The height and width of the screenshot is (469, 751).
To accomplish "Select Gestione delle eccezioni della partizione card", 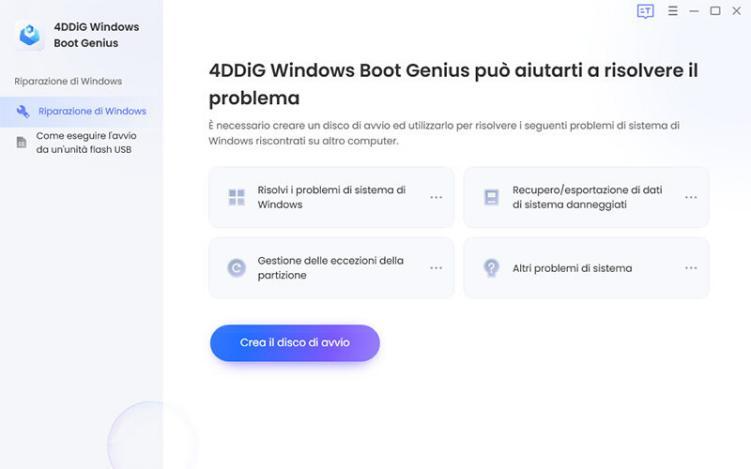I will pyautogui.click(x=331, y=268).
